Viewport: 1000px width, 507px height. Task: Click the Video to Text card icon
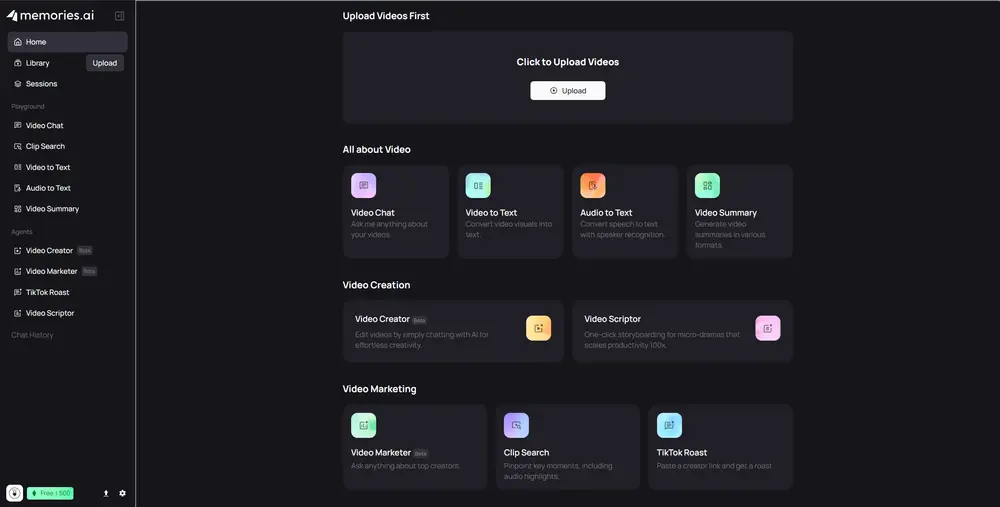(478, 185)
